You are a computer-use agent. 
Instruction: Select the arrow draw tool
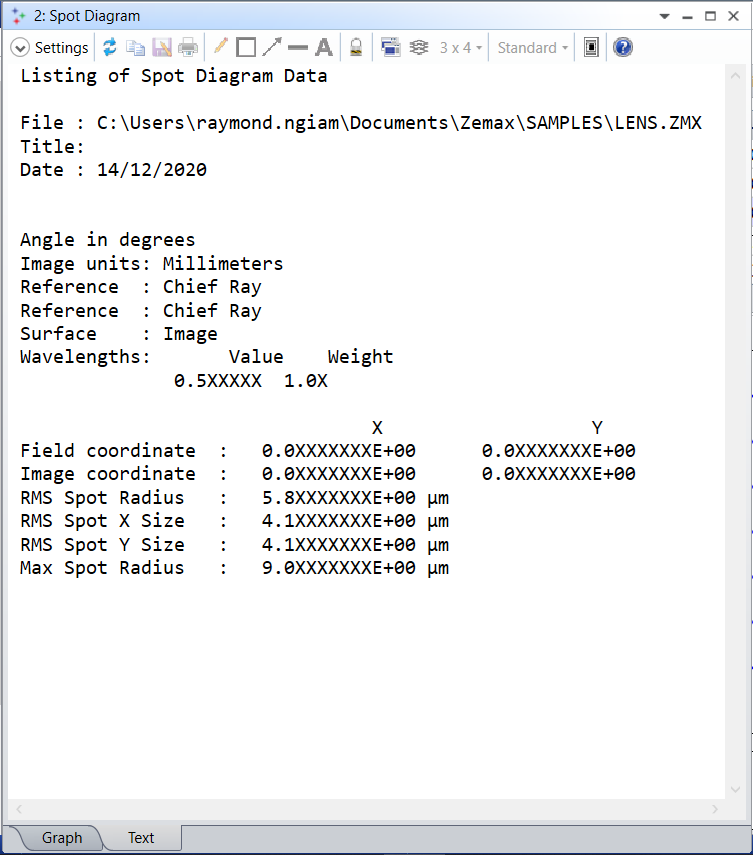(x=272, y=48)
